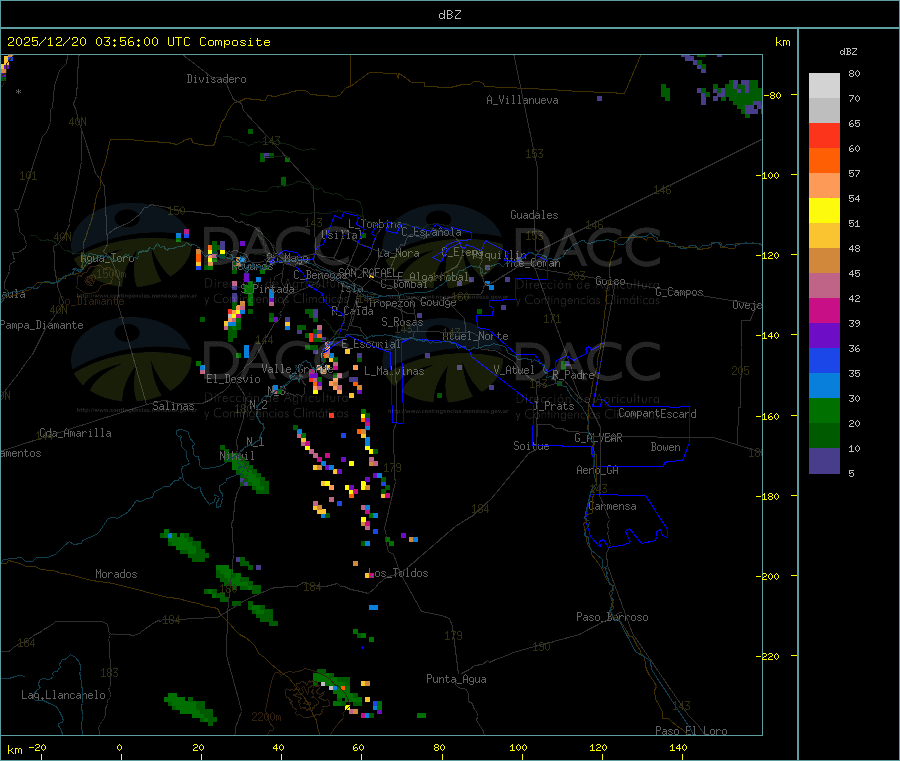Click the G_ALVEAR map label

click(598, 438)
